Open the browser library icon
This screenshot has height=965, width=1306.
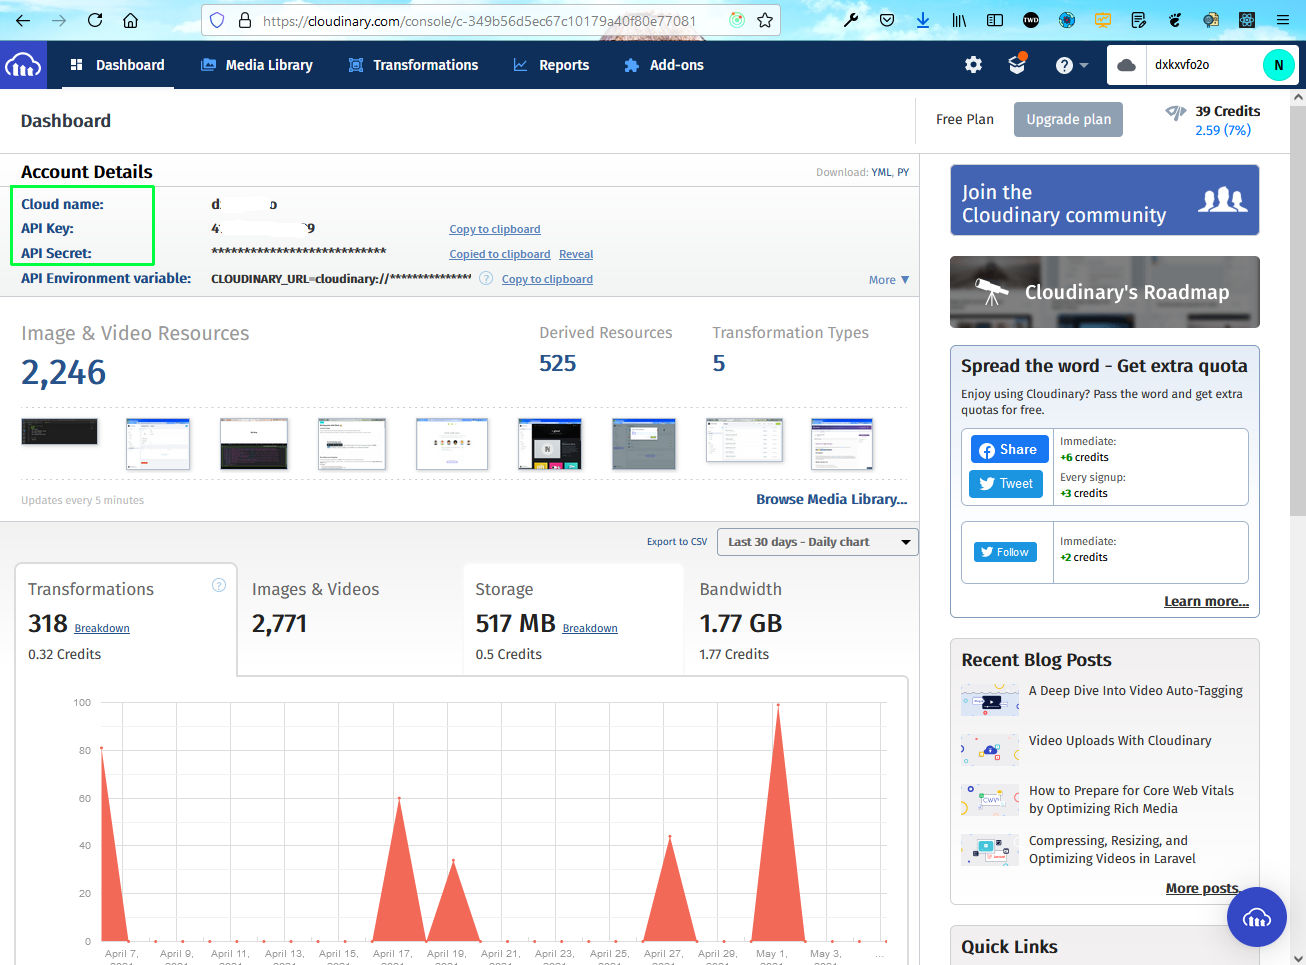coord(958,20)
